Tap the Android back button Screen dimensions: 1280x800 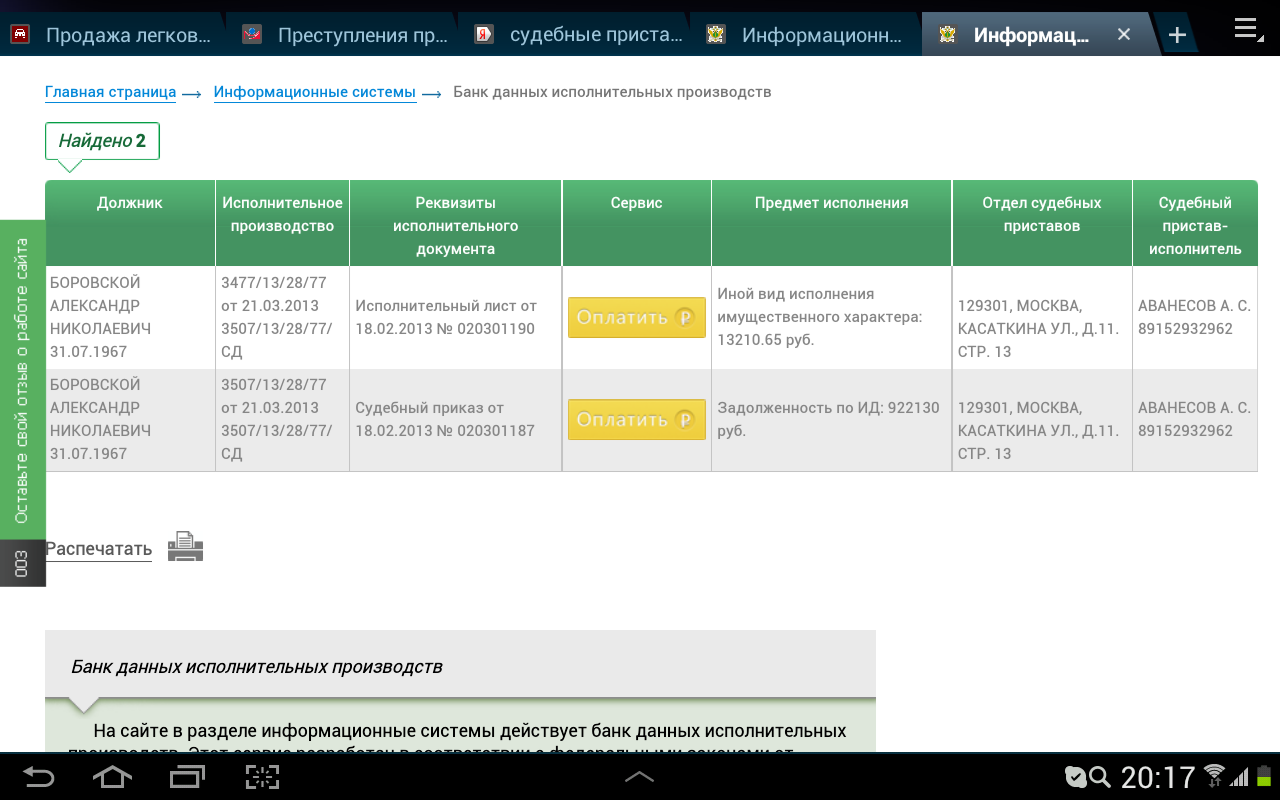[x=38, y=777]
